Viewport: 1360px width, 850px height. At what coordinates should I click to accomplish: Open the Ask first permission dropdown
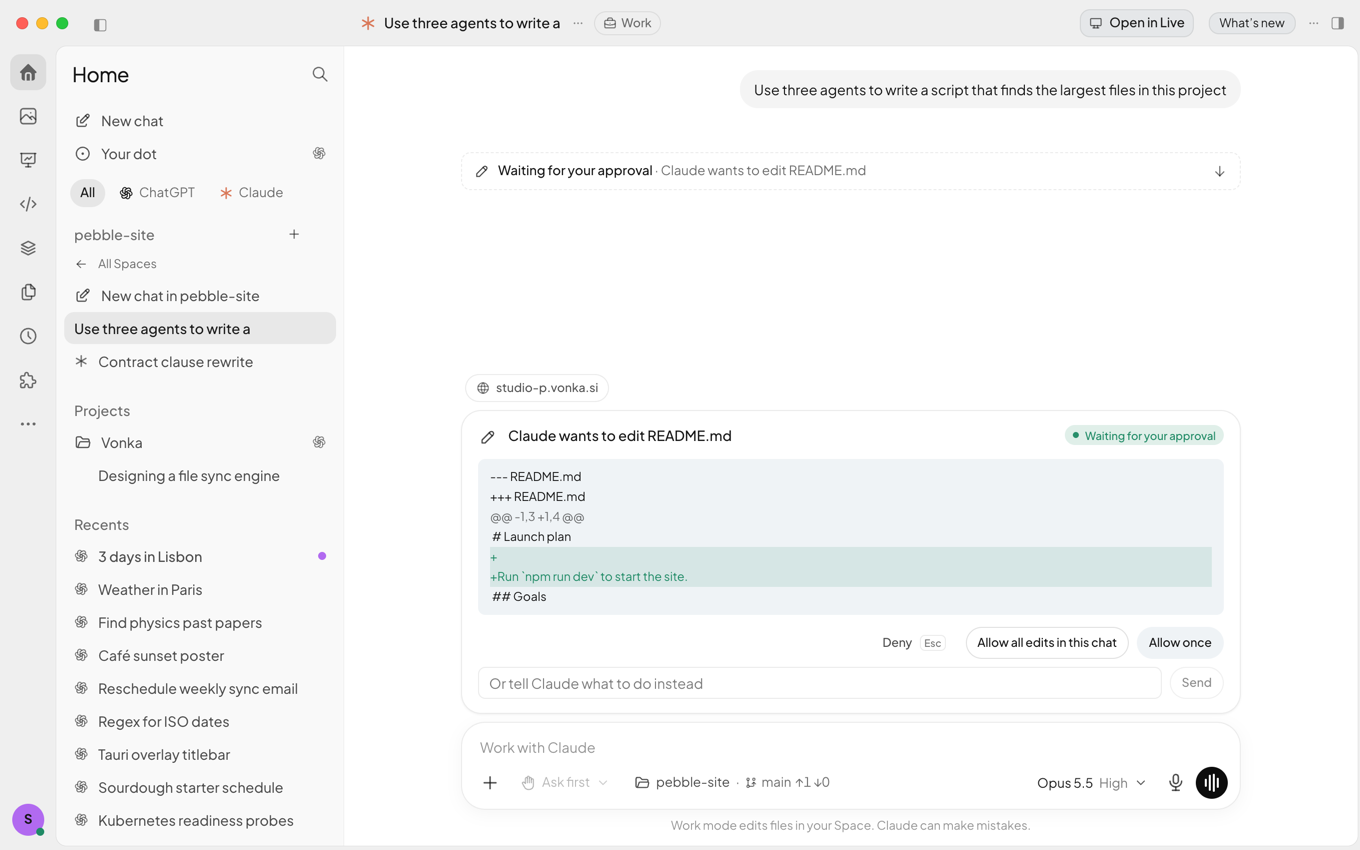(565, 783)
